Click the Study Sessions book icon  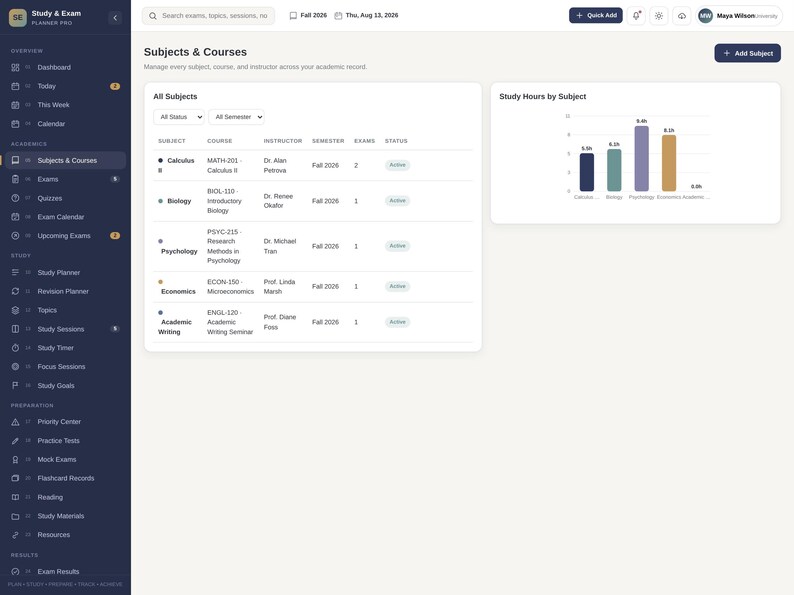[15, 329]
